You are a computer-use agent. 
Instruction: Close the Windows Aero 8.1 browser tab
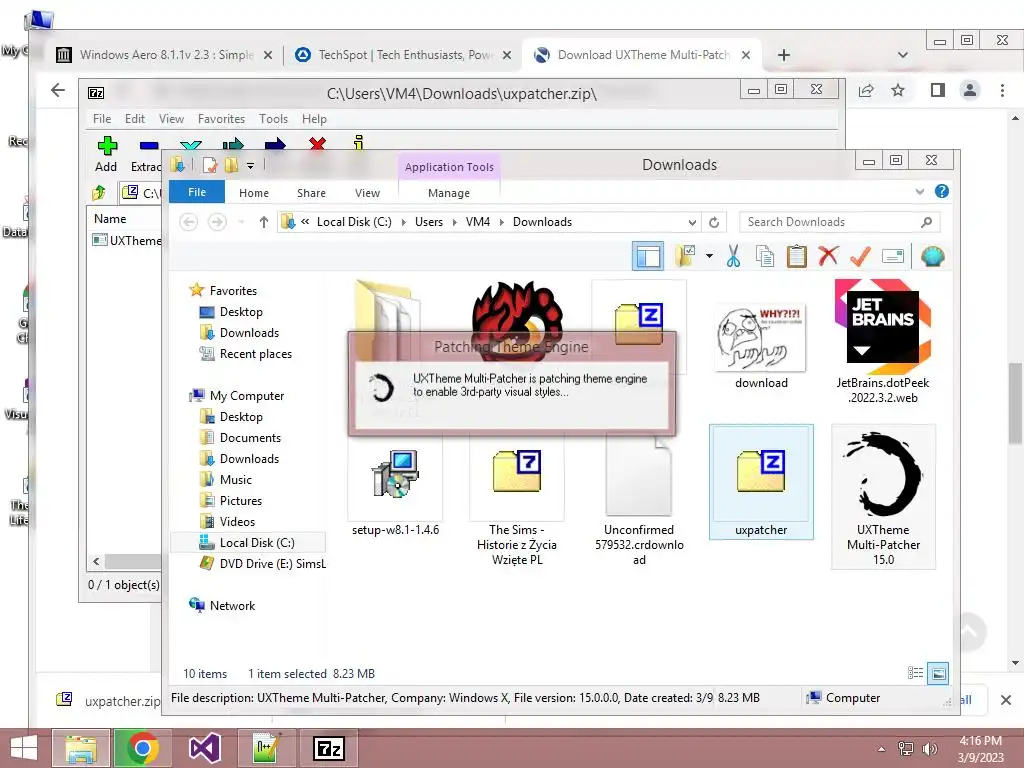[x=268, y=56]
